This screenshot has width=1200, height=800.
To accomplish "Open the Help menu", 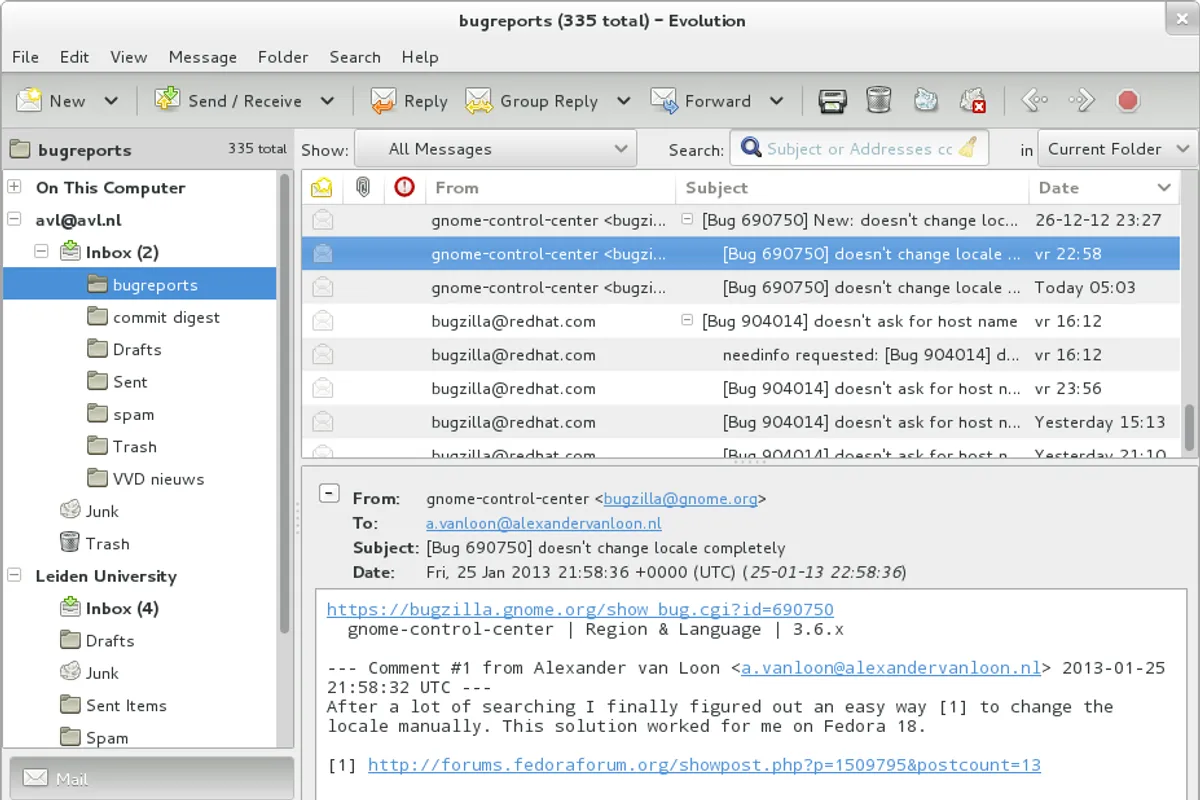I will [420, 57].
